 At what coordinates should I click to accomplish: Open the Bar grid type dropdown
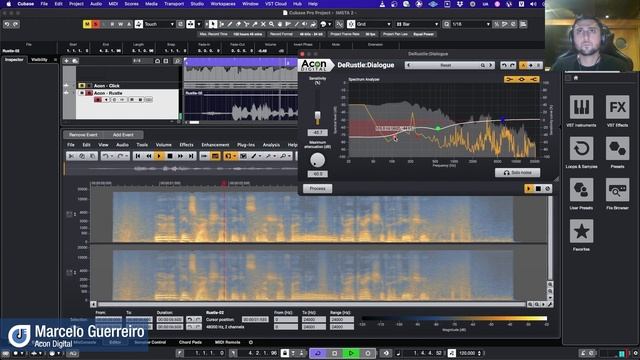[417, 24]
